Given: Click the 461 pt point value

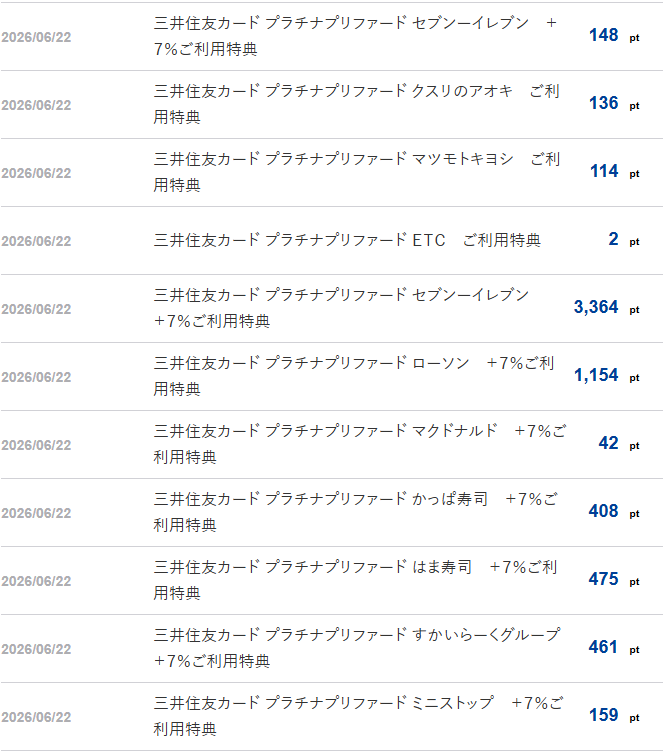Looking at the screenshot, I should [614, 647].
